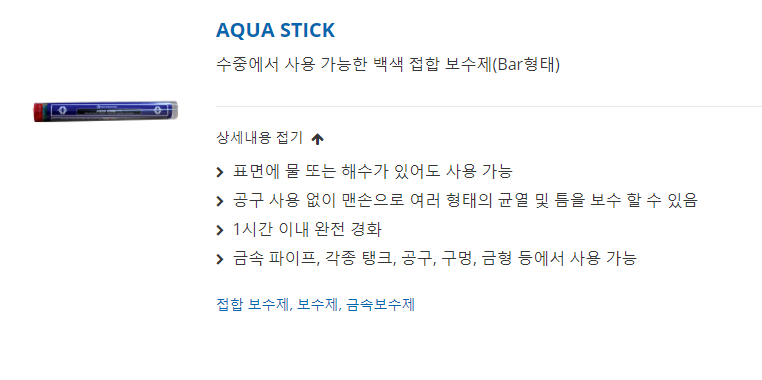This screenshot has width=762, height=380.
Task: Click chevron bullet before 금속 파이프 line
Action: [220, 259]
